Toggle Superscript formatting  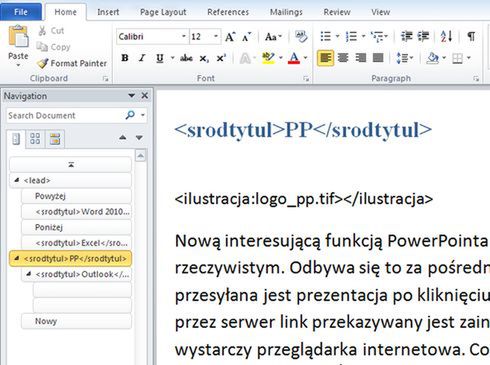click(x=221, y=58)
